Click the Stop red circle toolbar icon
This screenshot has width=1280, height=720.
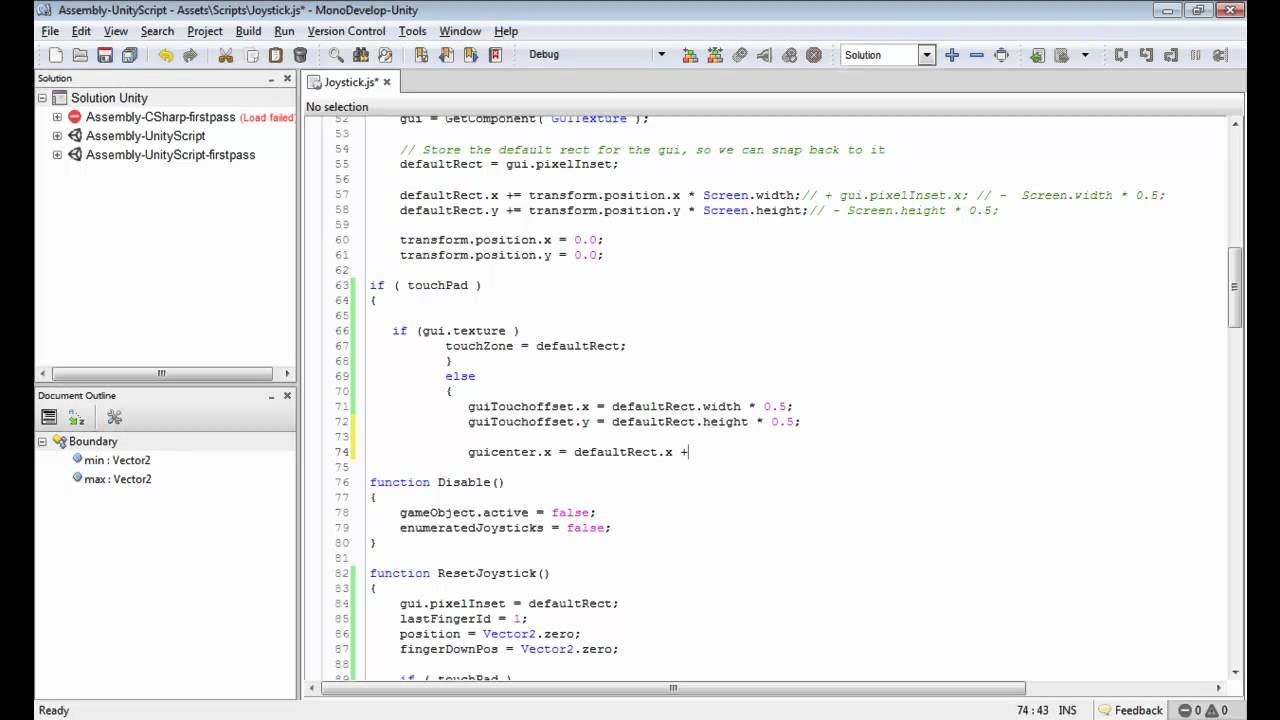click(814, 55)
